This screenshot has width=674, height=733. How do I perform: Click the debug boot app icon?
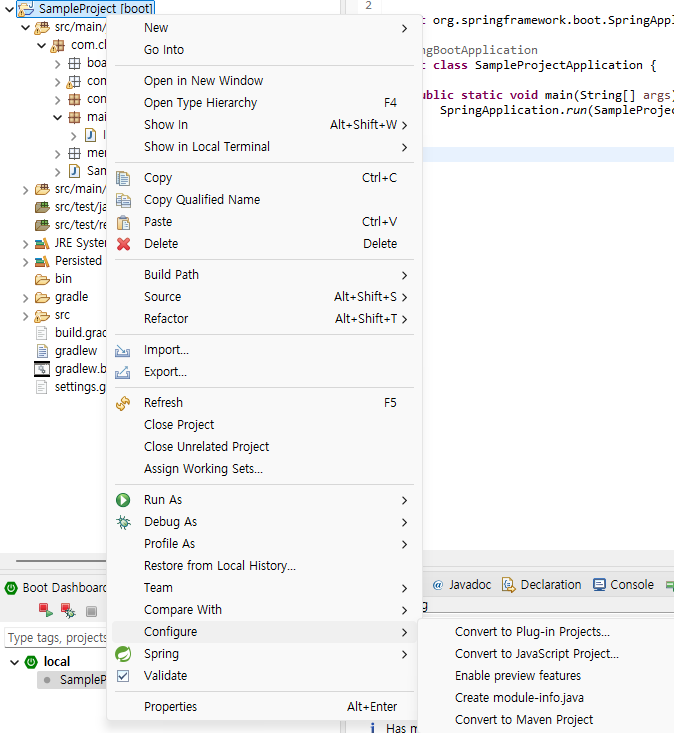(x=68, y=610)
